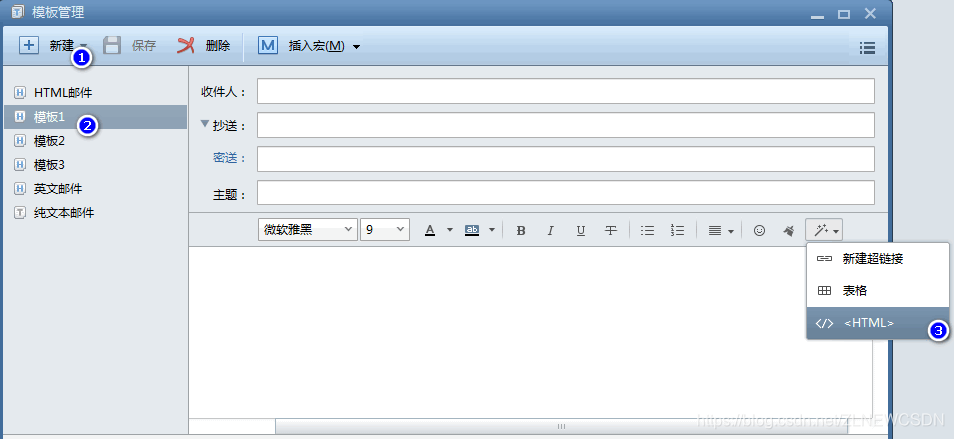Viewport: 954px width, 439px height.
Task: Open the emoji smiley picker
Action: coord(759,230)
